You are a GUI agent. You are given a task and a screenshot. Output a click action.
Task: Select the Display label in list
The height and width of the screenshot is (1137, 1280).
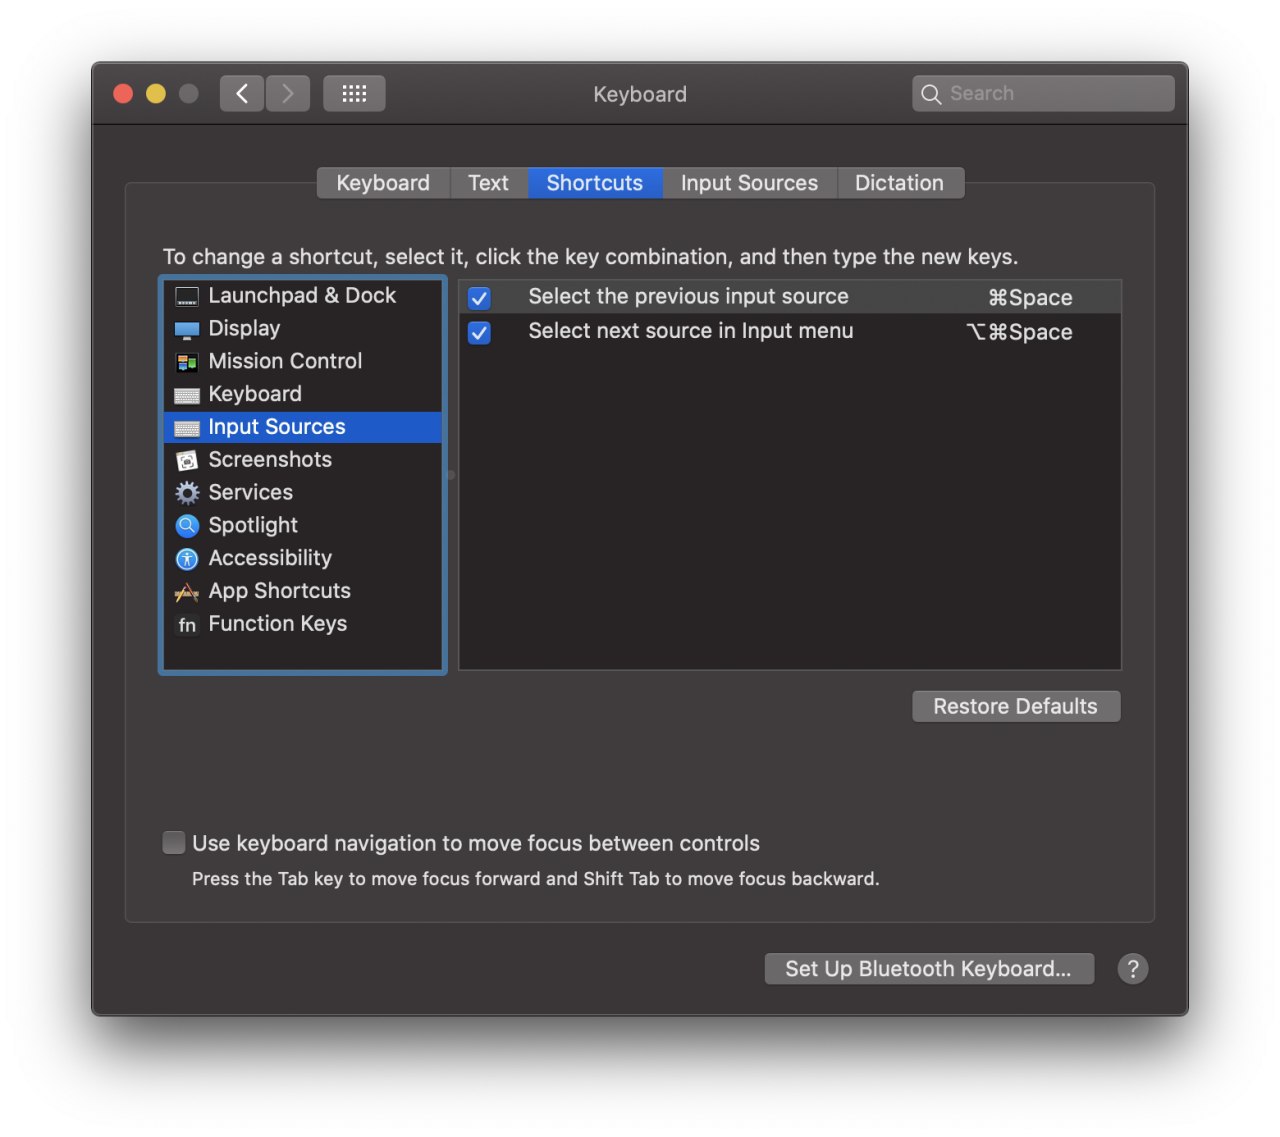(x=244, y=329)
